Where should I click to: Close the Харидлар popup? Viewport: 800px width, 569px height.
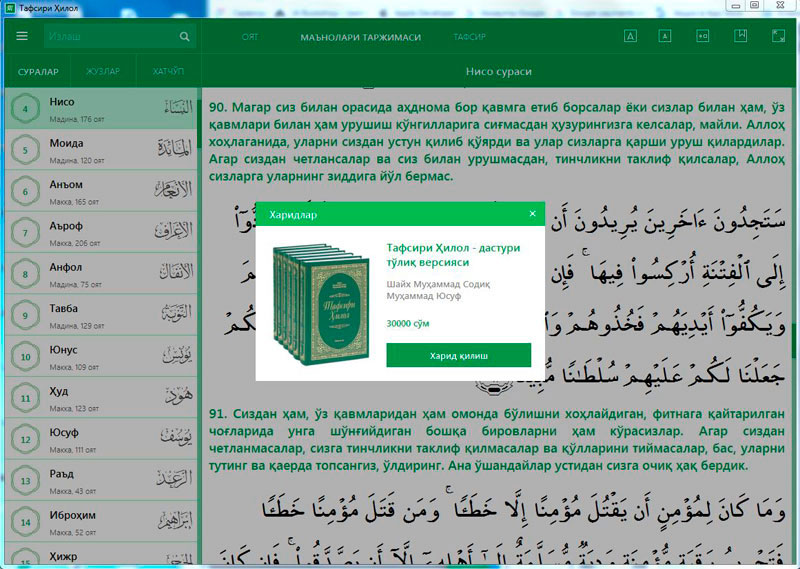(532, 214)
